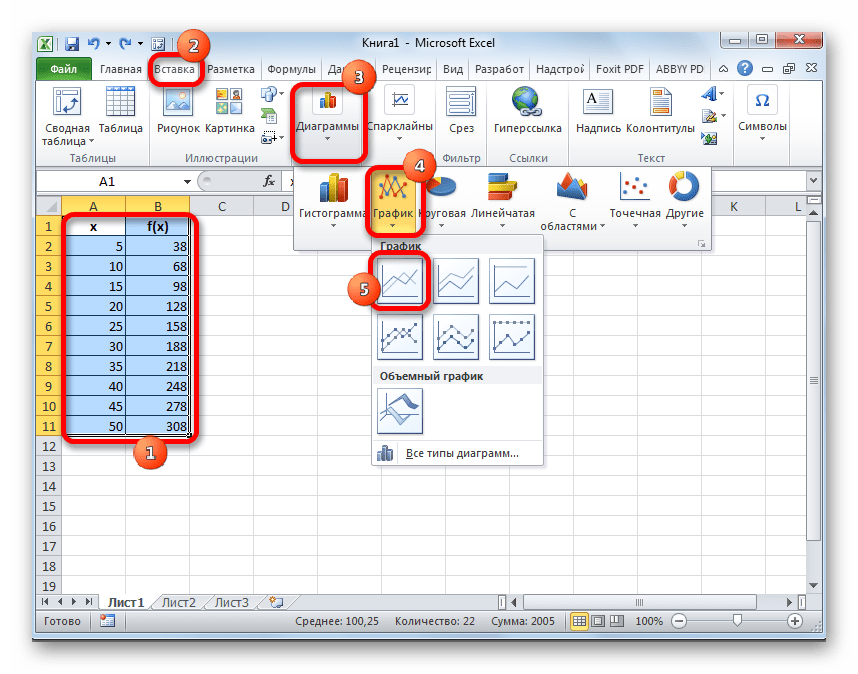This screenshot has width=858, height=674.
Task: Minimize the ribbon with caret icon
Action: [x=723, y=69]
